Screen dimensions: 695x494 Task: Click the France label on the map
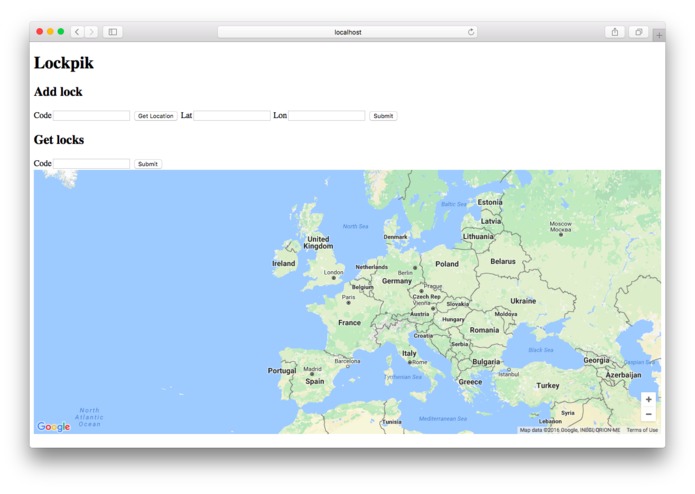point(349,323)
